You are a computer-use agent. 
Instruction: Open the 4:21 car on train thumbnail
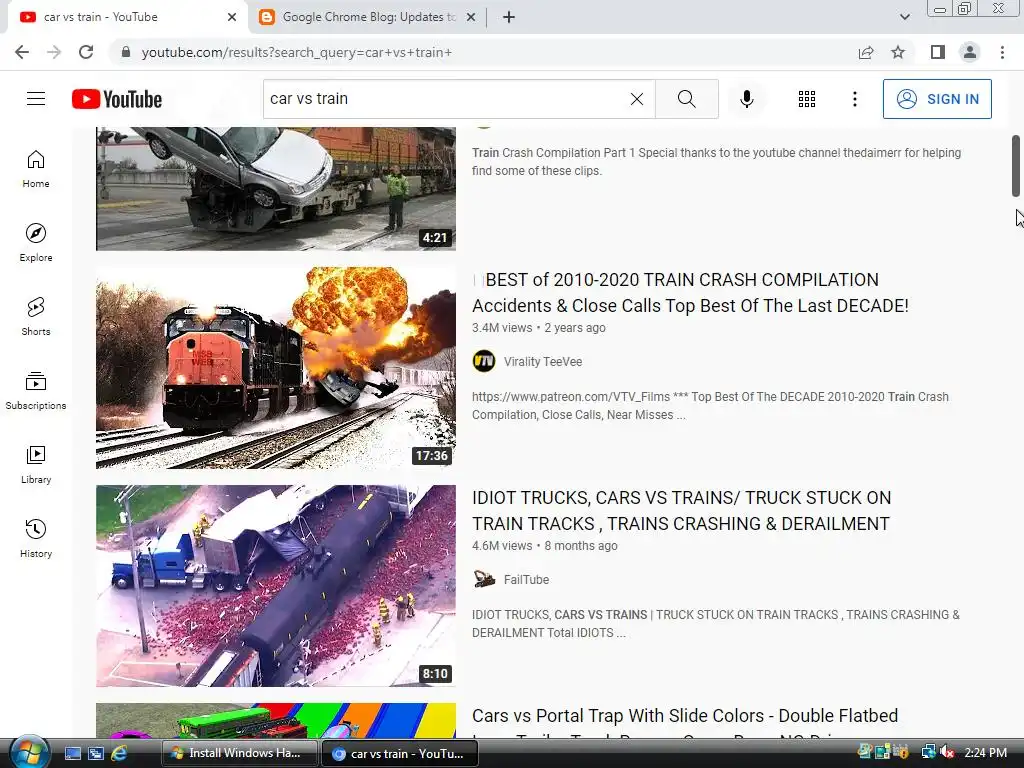click(276, 189)
